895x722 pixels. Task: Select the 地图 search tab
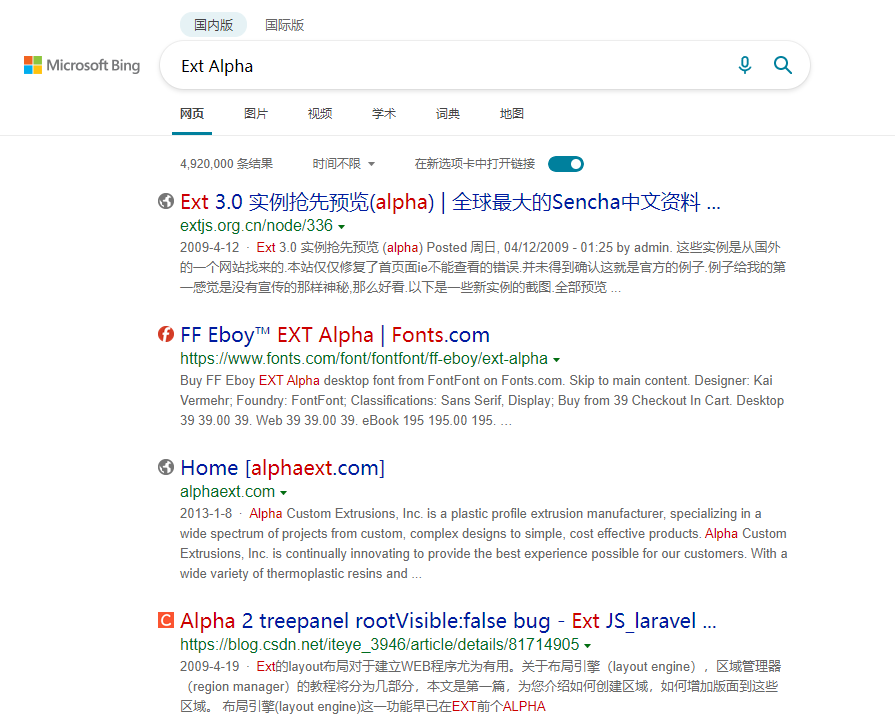[511, 114]
